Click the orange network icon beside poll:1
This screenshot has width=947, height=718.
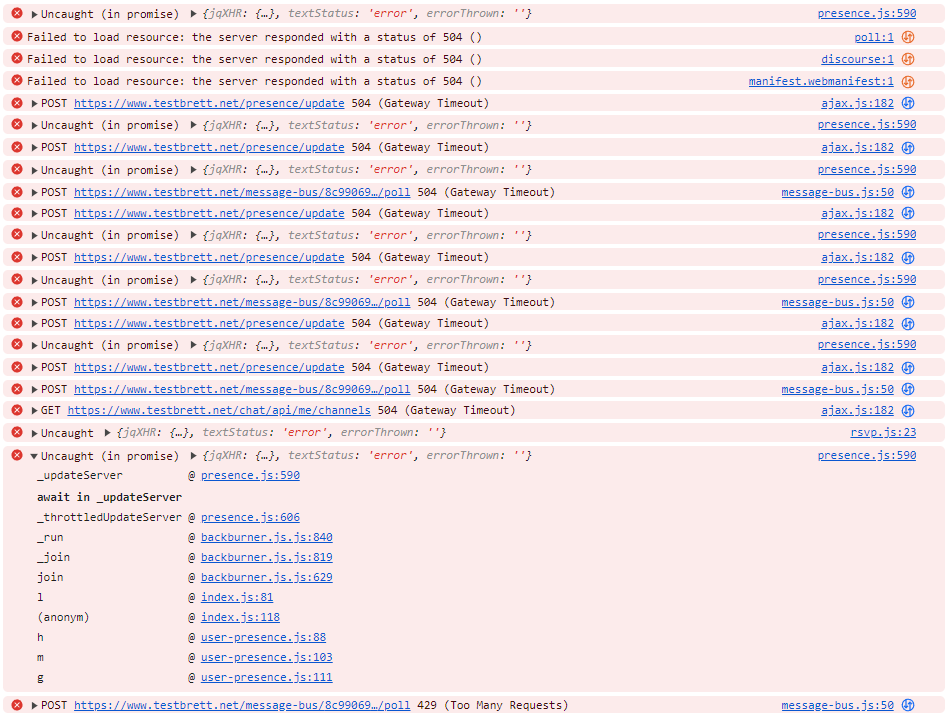coord(908,37)
